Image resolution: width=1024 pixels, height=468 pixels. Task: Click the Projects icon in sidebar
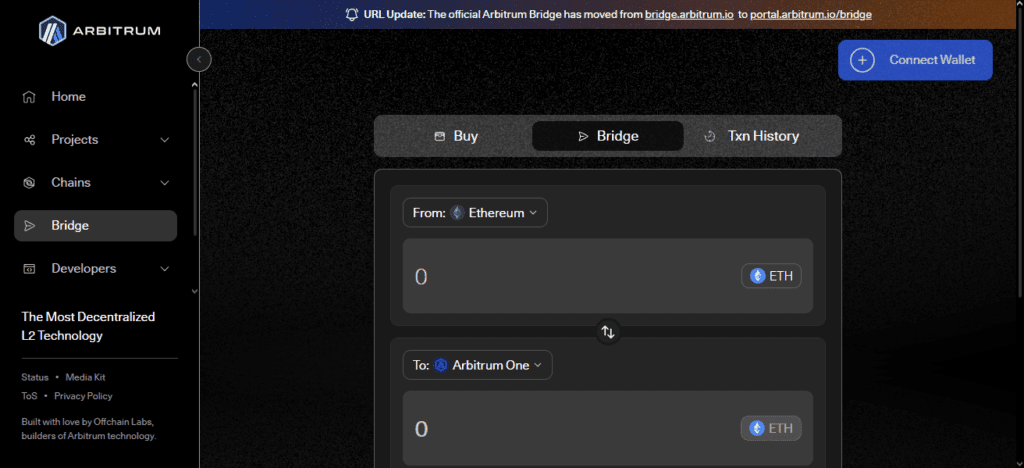30,140
